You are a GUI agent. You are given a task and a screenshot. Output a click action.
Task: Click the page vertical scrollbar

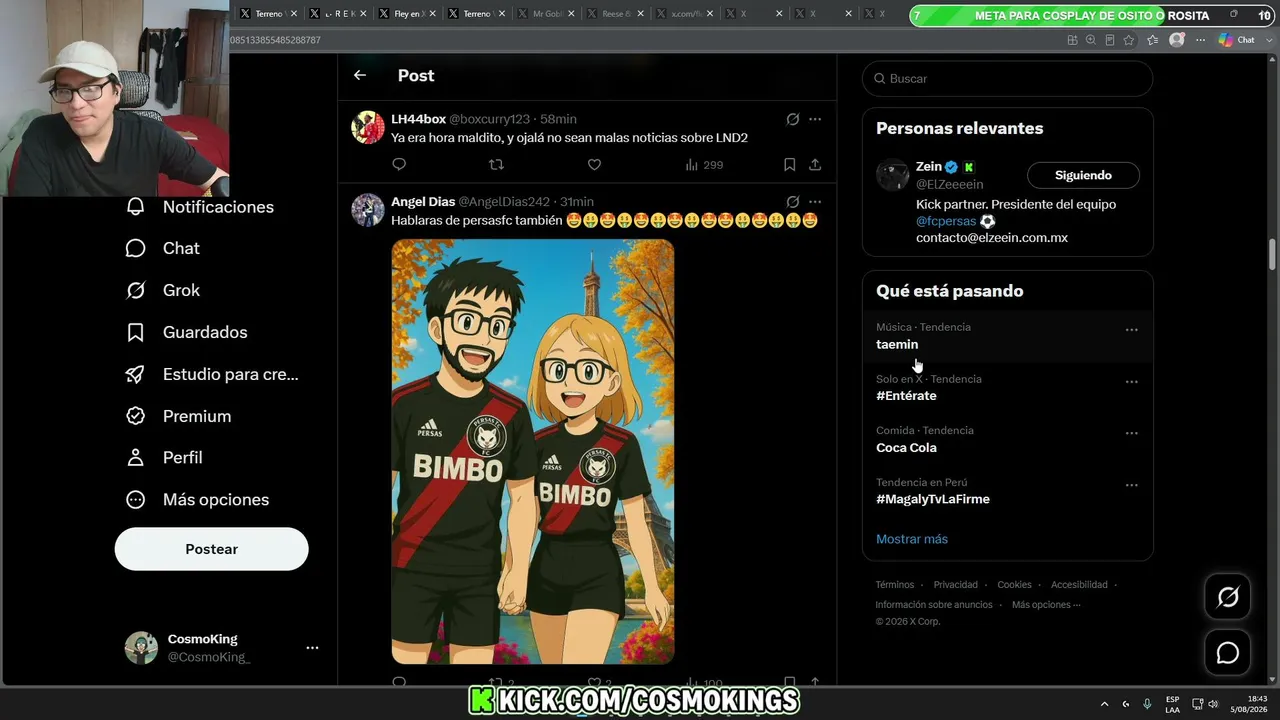pyautogui.click(x=1273, y=253)
